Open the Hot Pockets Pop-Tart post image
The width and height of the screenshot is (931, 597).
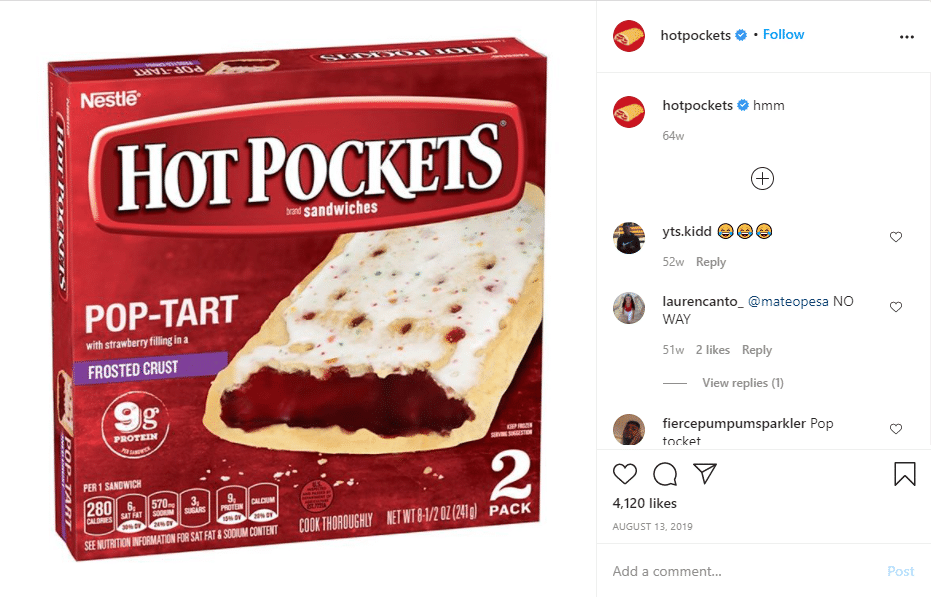click(297, 300)
